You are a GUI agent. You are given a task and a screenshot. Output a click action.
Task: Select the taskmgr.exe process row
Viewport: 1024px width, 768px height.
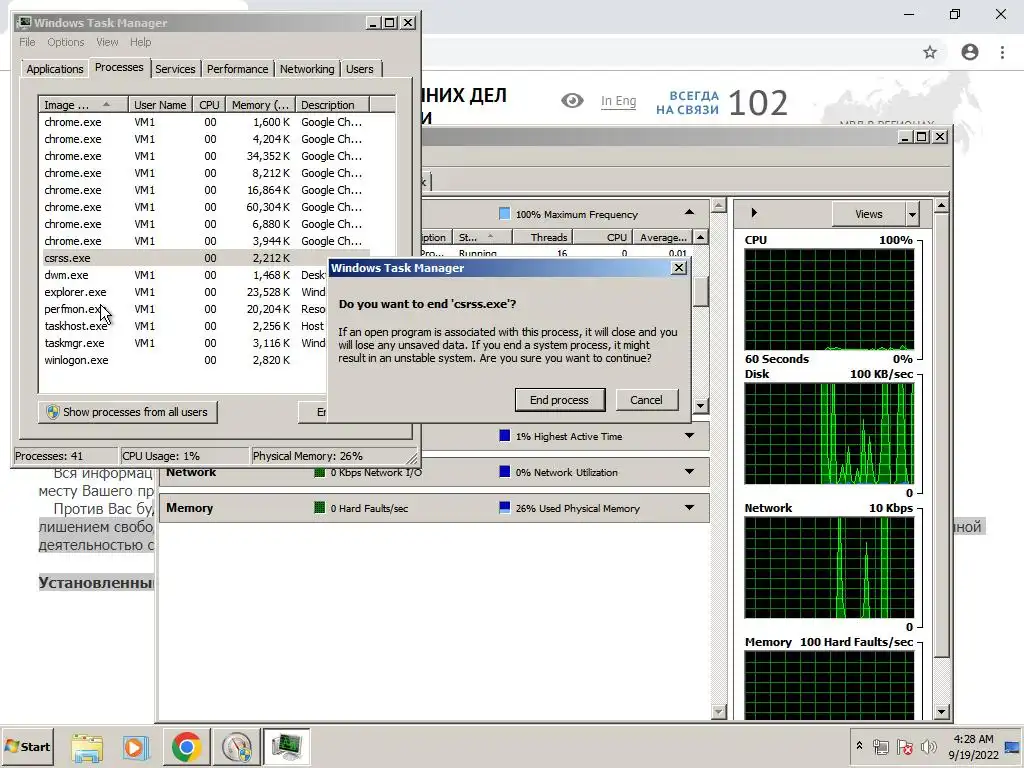[185, 343]
